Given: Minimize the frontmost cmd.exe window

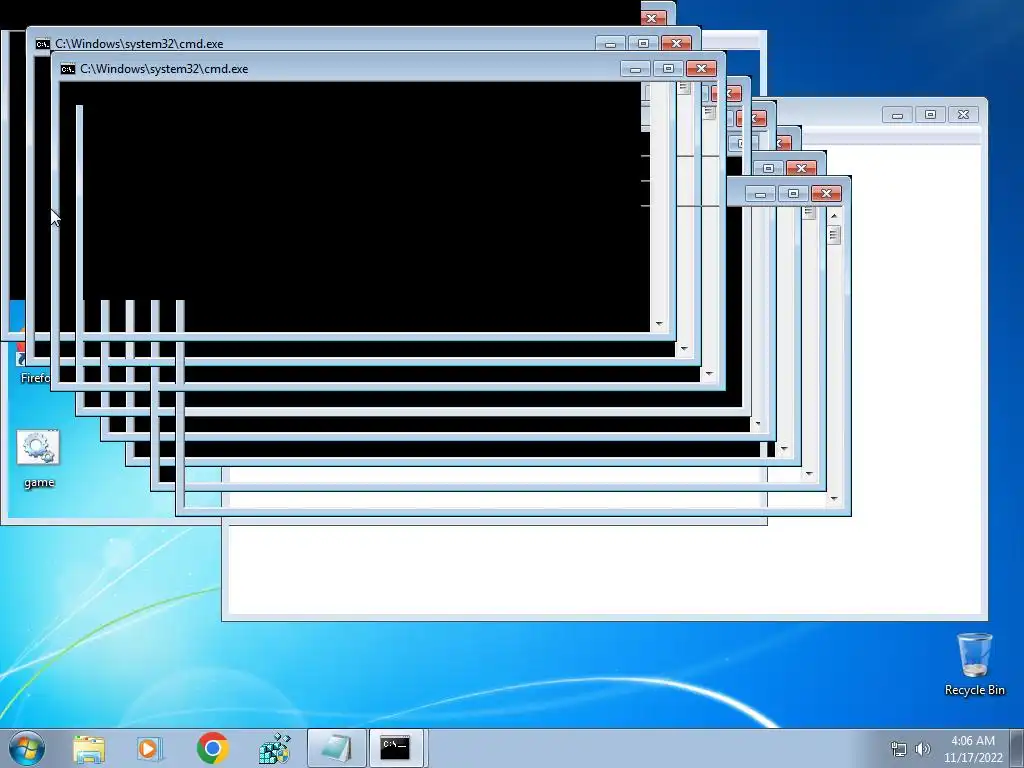Looking at the screenshot, I should click(x=635, y=69).
